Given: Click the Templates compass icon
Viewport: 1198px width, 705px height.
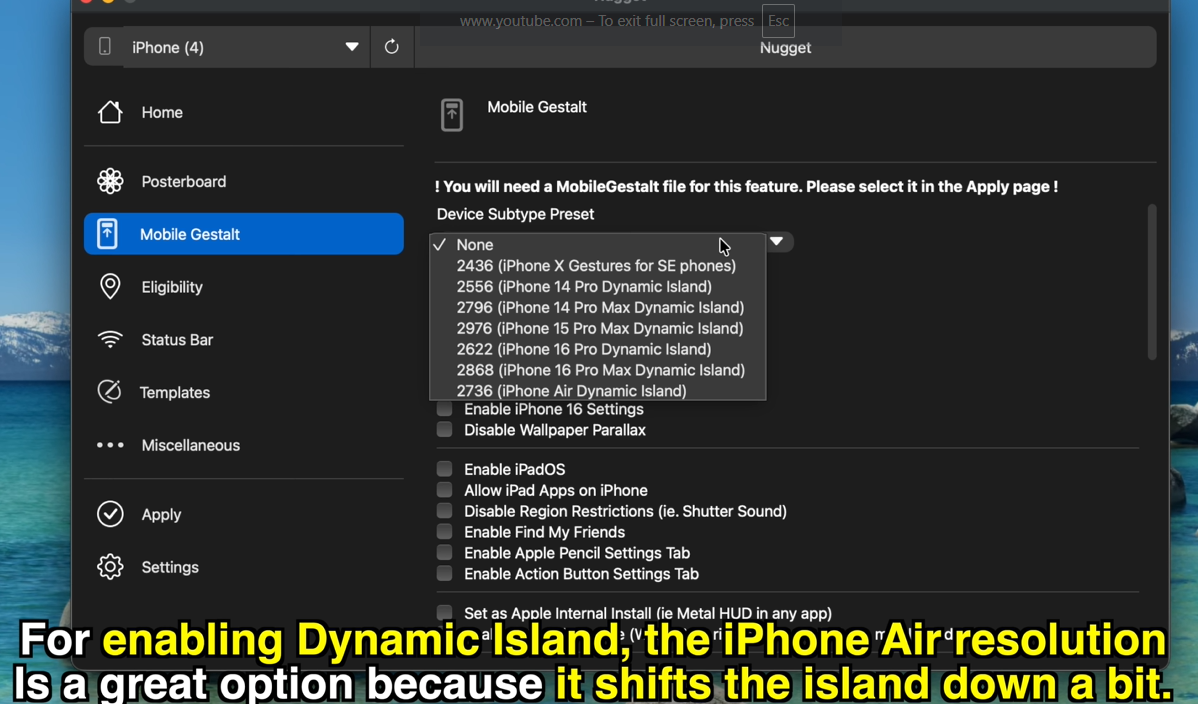Looking at the screenshot, I should click(x=109, y=392).
